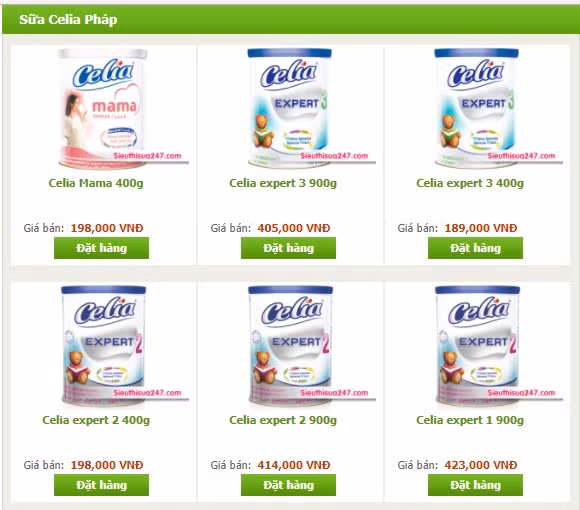Open the Celia expert 2 400g can image
The height and width of the screenshot is (510, 580).
pos(102,345)
